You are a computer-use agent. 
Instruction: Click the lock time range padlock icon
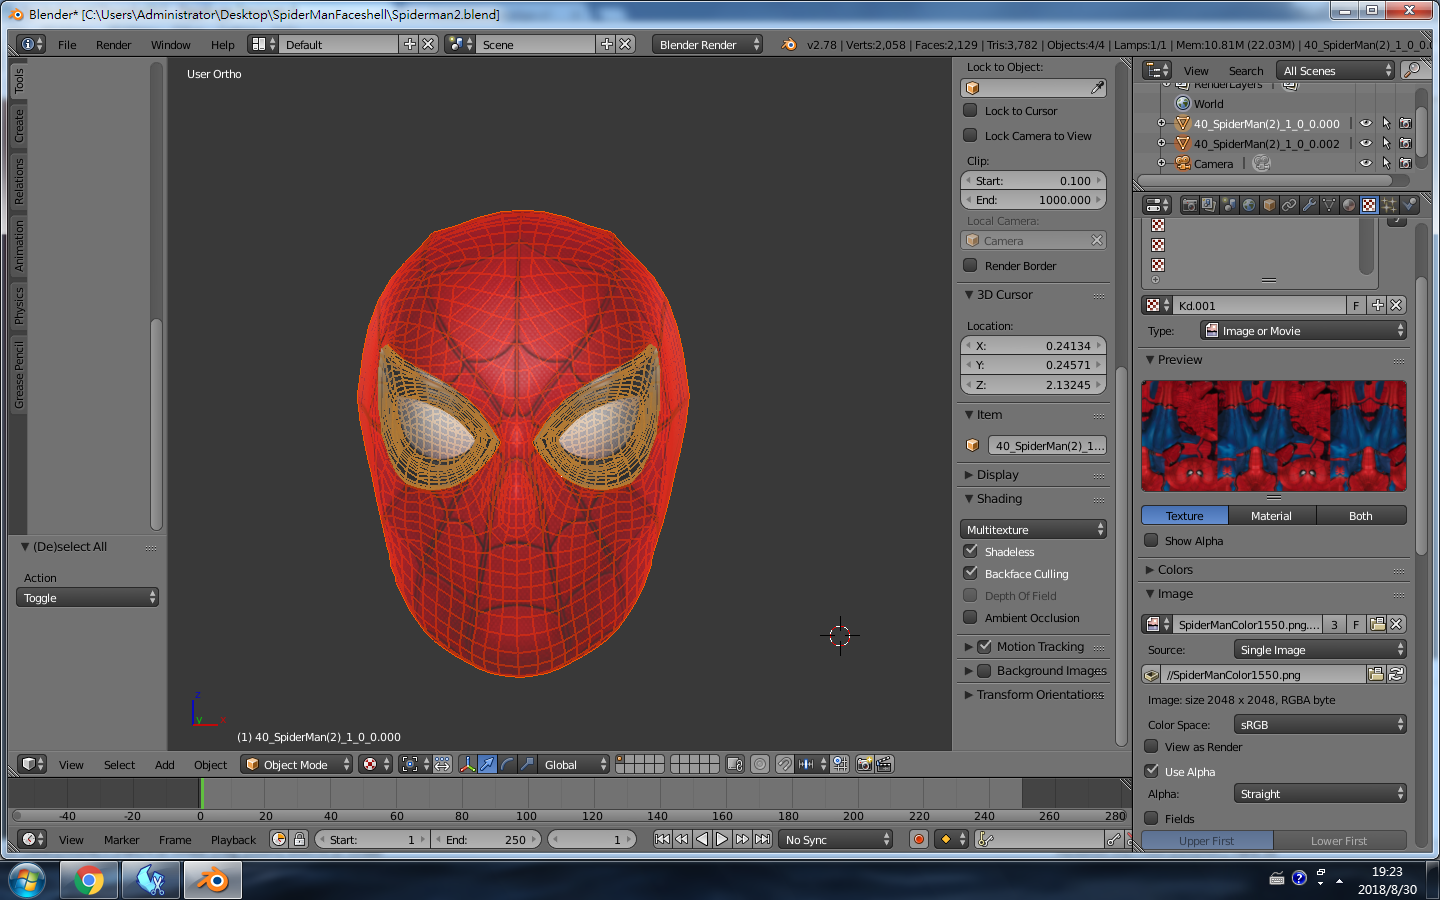[299, 839]
